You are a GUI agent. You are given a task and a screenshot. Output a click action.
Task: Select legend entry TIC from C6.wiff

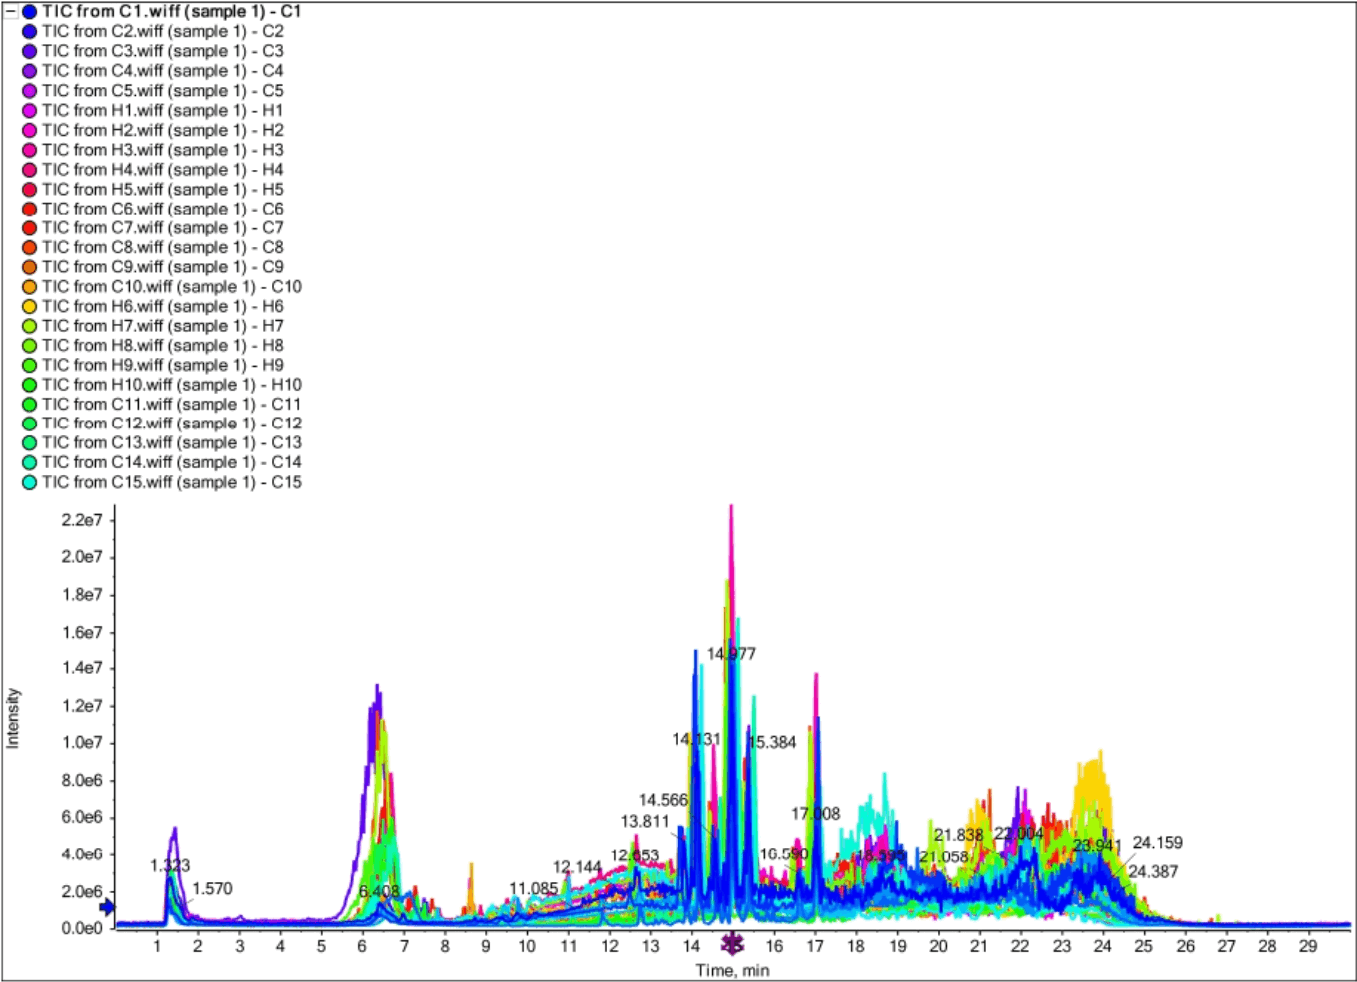click(x=163, y=209)
